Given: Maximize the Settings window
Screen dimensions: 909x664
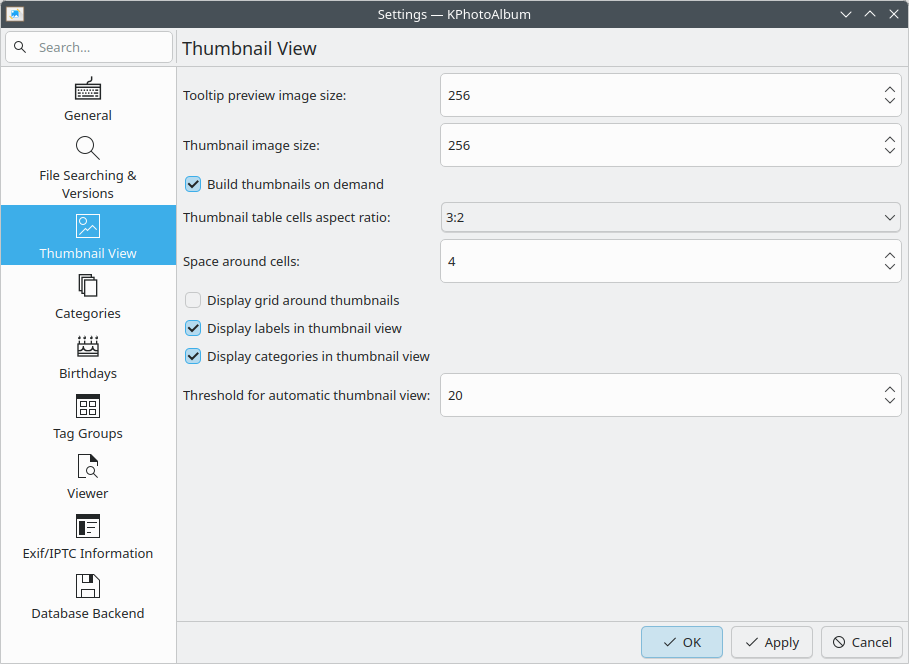Looking at the screenshot, I should pos(870,14).
